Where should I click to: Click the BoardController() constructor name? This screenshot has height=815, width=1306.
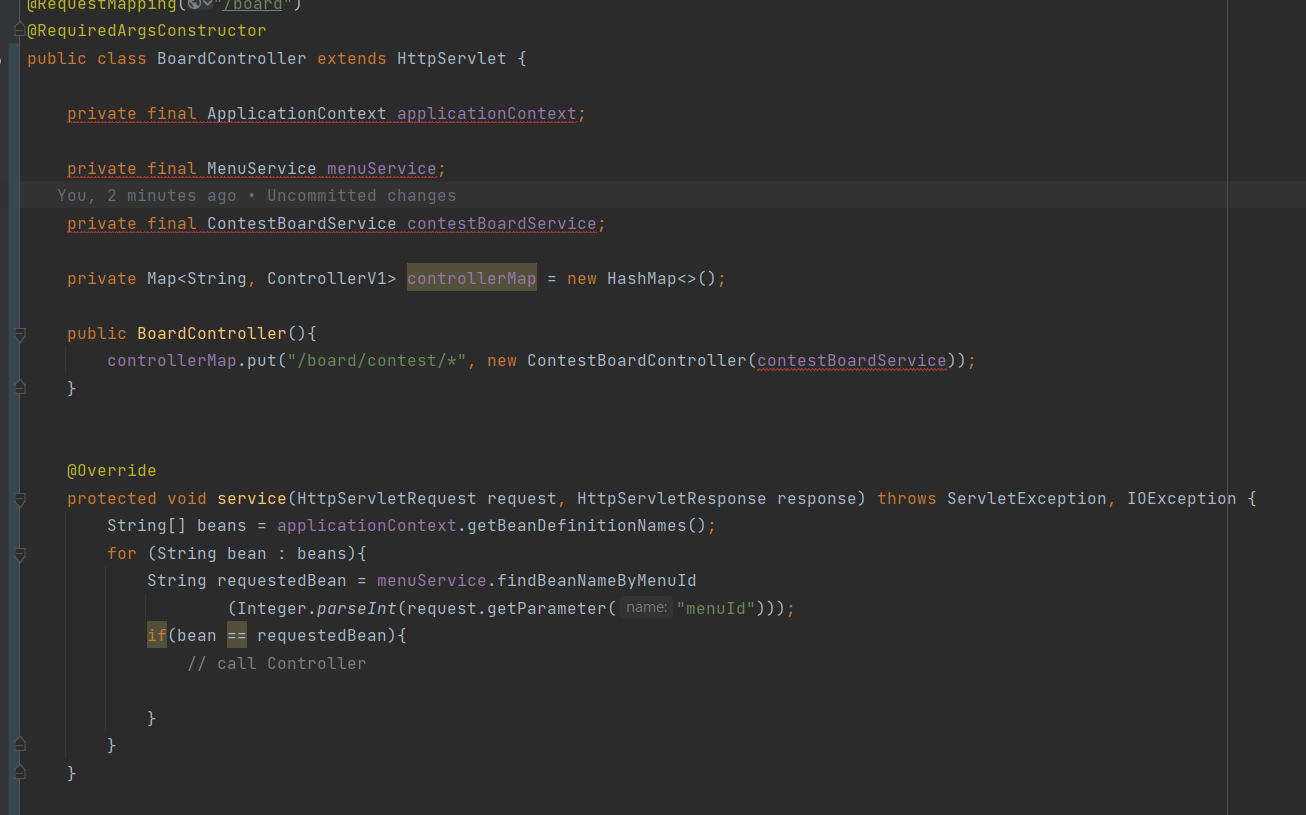click(212, 333)
